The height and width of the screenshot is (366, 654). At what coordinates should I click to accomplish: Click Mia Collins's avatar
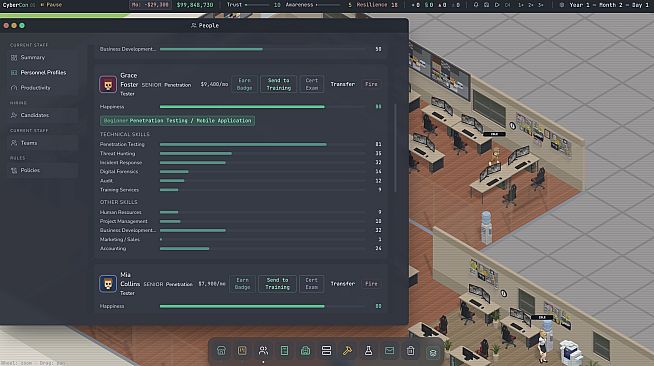(x=108, y=284)
